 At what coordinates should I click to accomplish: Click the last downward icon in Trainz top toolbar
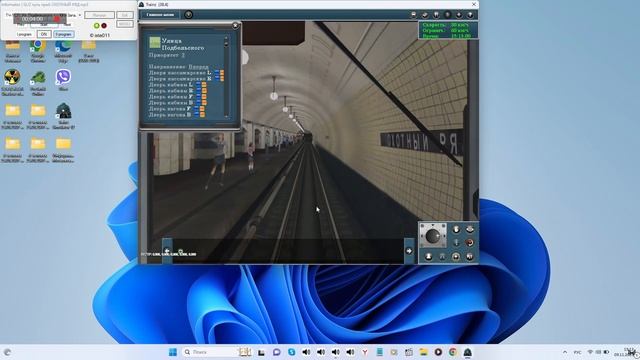[x=470, y=15]
